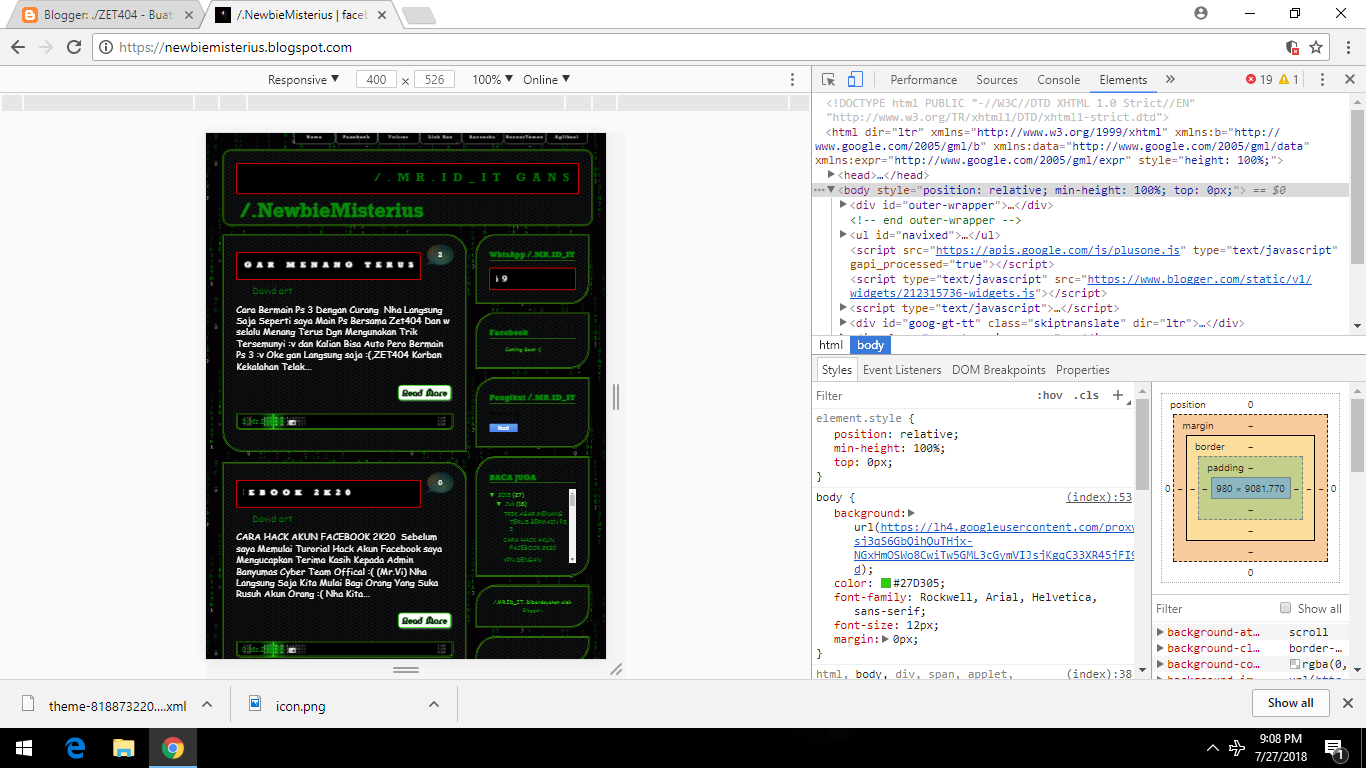Screen dimensions: 1366x768
Task: Bookmark this page with the star icon
Action: [x=1316, y=47]
